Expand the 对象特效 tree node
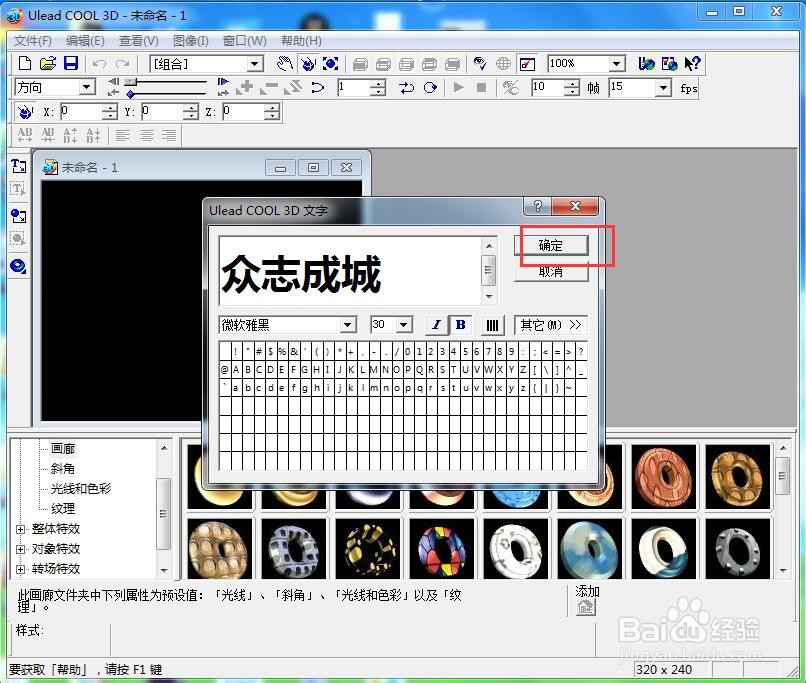This screenshot has height=683, width=806. pyautogui.click(x=20, y=549)
